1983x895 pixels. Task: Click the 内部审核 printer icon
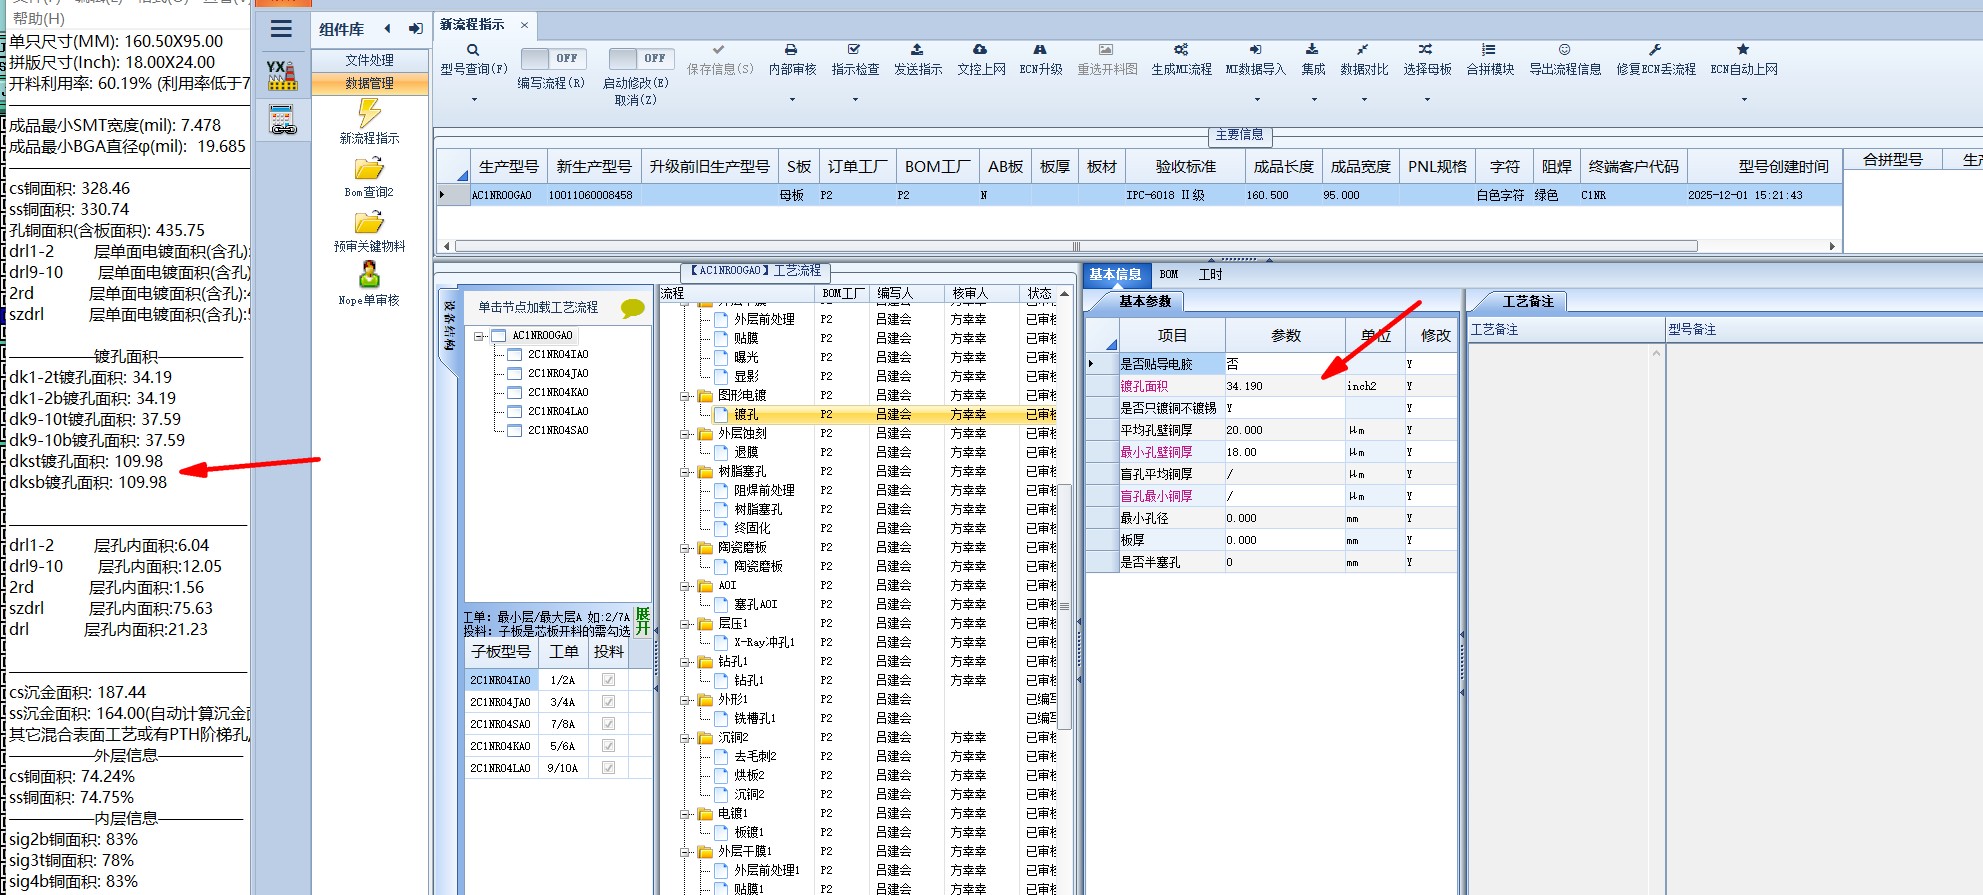(x=791, y=50)
